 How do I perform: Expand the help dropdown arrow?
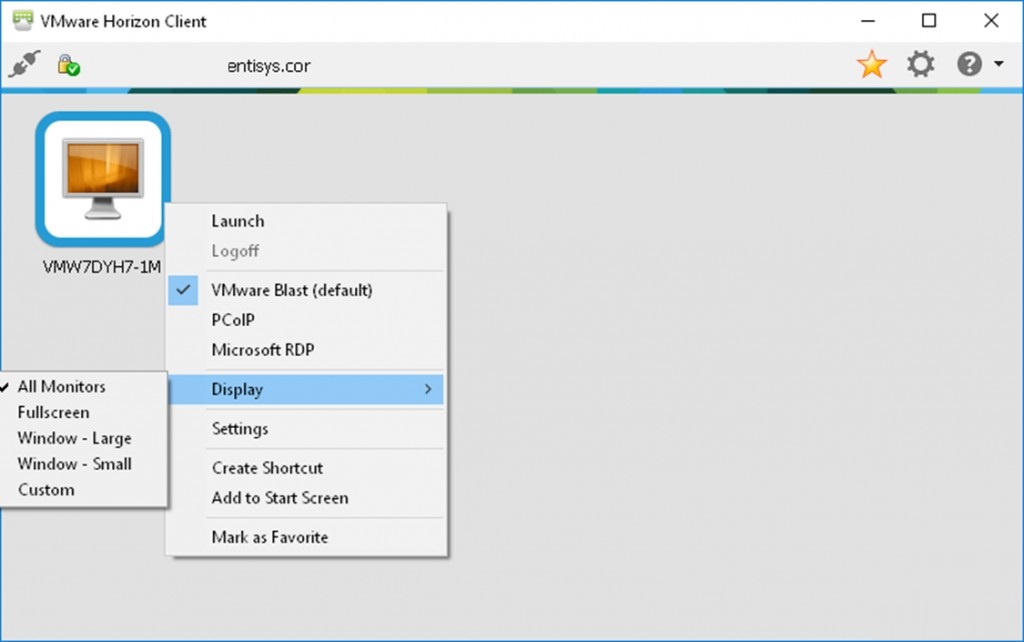999,64
